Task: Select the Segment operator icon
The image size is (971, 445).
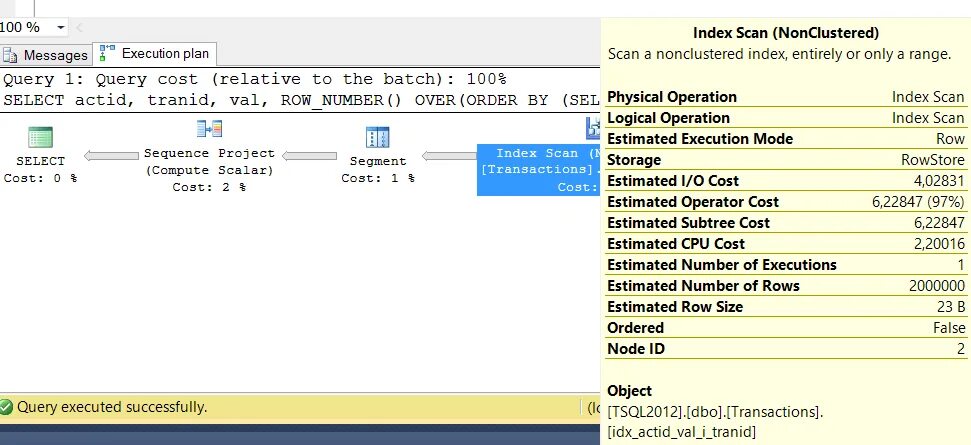Action: 377,137
